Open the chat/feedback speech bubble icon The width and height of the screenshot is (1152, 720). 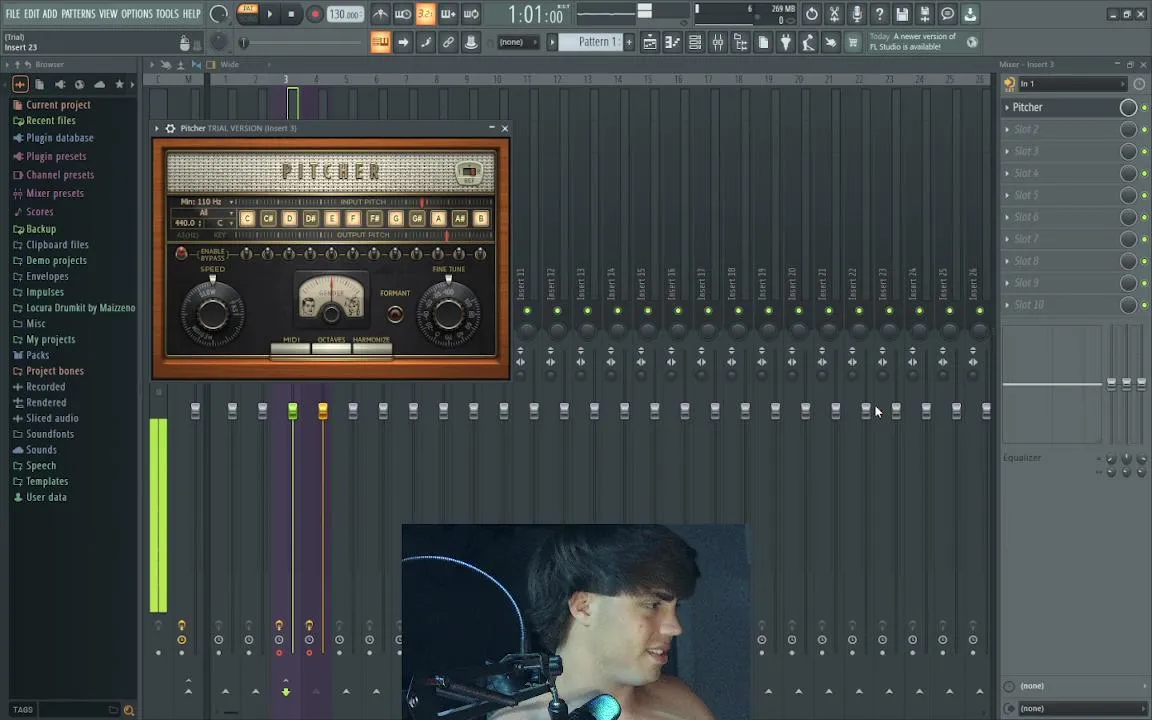pyautogui.click(x=948, y=14)
